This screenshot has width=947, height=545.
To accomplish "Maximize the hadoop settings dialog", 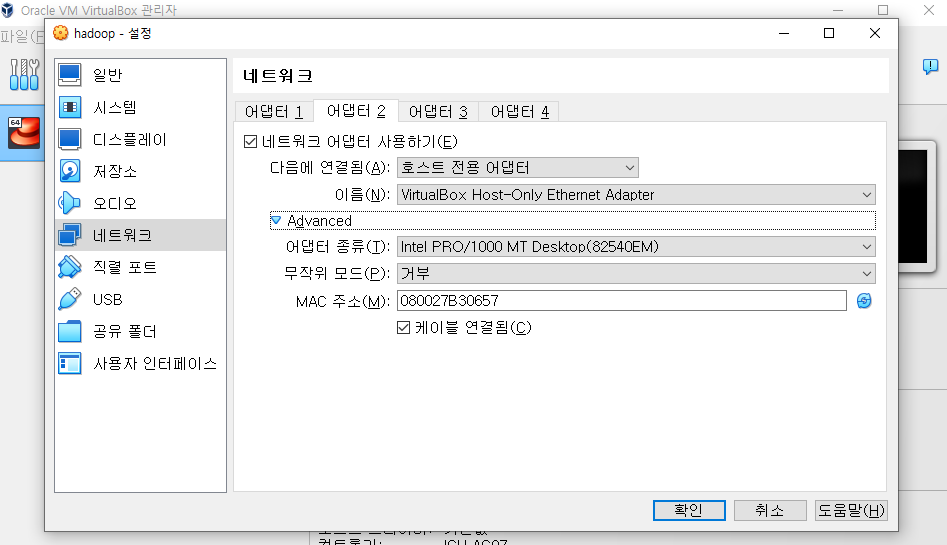I will [x=829, y=33].
